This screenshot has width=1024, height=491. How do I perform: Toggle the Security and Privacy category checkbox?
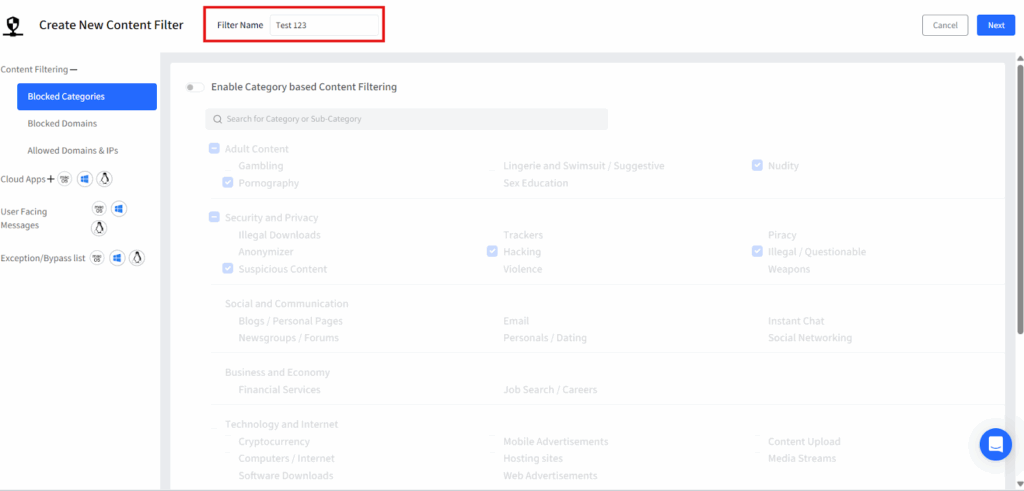coord(214,217)
